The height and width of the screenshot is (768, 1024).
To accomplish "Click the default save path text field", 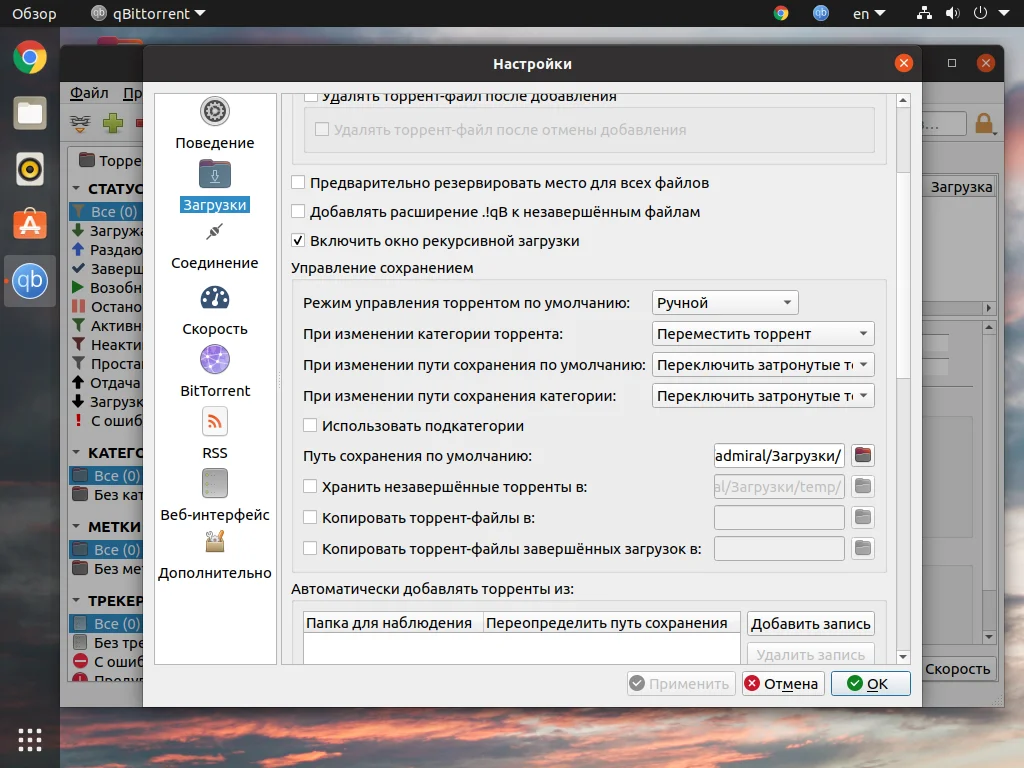I will pyautogui.click(x=779, y=456).
